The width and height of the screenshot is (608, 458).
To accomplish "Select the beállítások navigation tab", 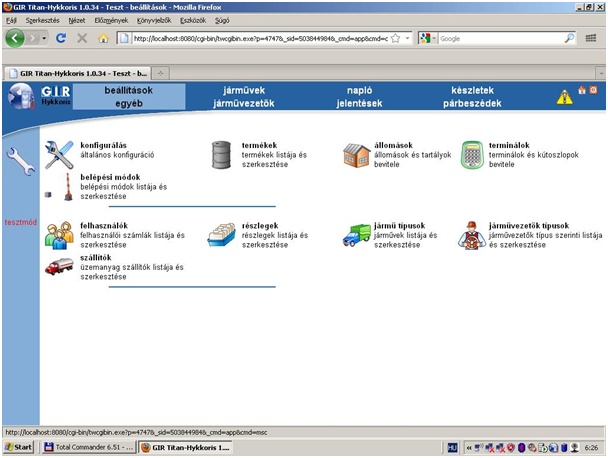I will click(x=129, y=90).
